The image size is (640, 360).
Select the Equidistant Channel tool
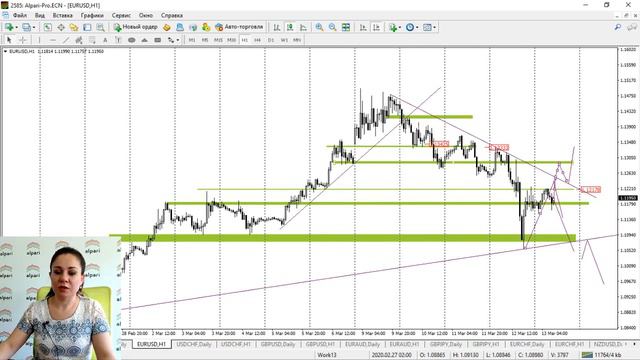79,40
